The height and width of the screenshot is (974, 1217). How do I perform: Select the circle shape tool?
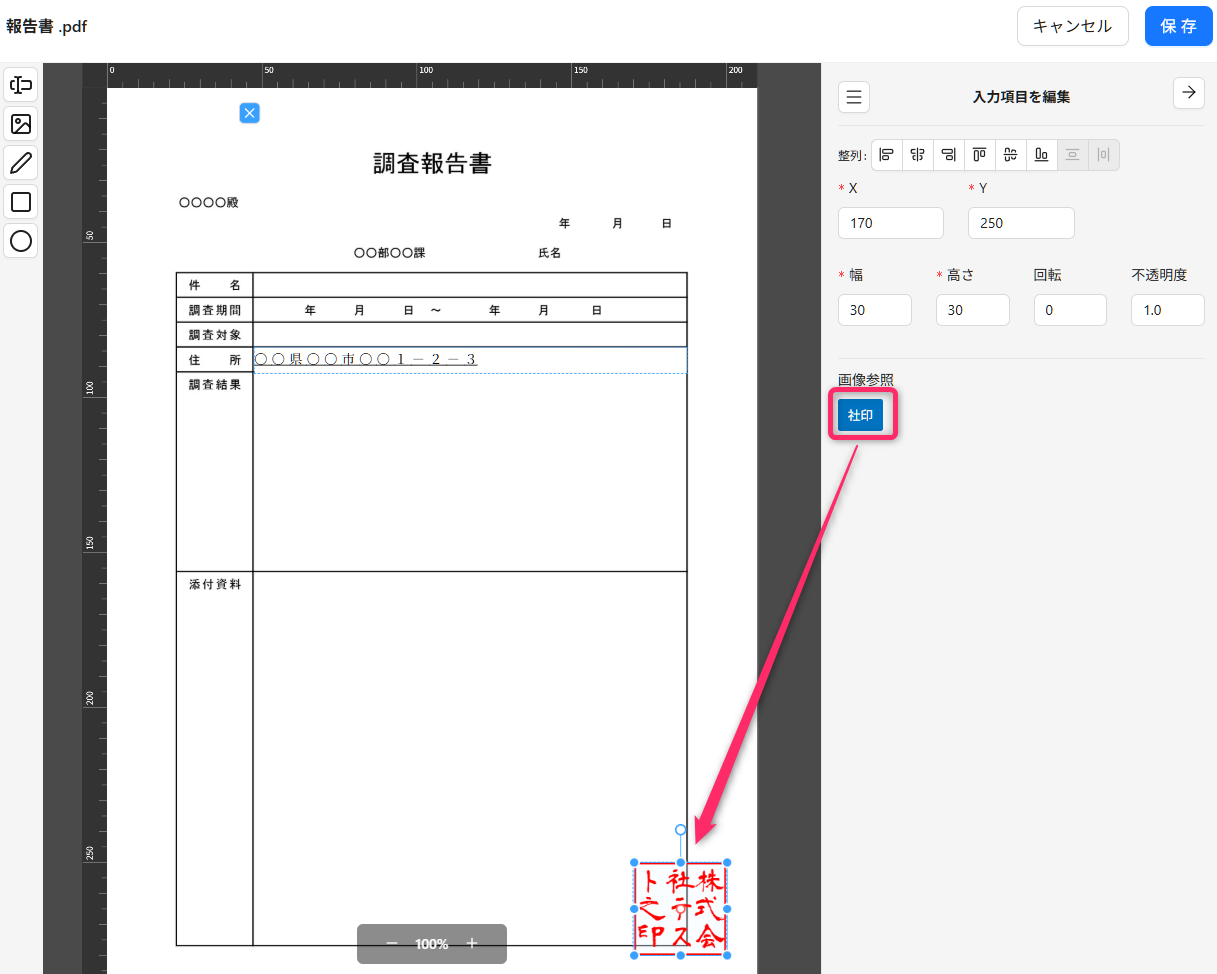pos(21,241)
